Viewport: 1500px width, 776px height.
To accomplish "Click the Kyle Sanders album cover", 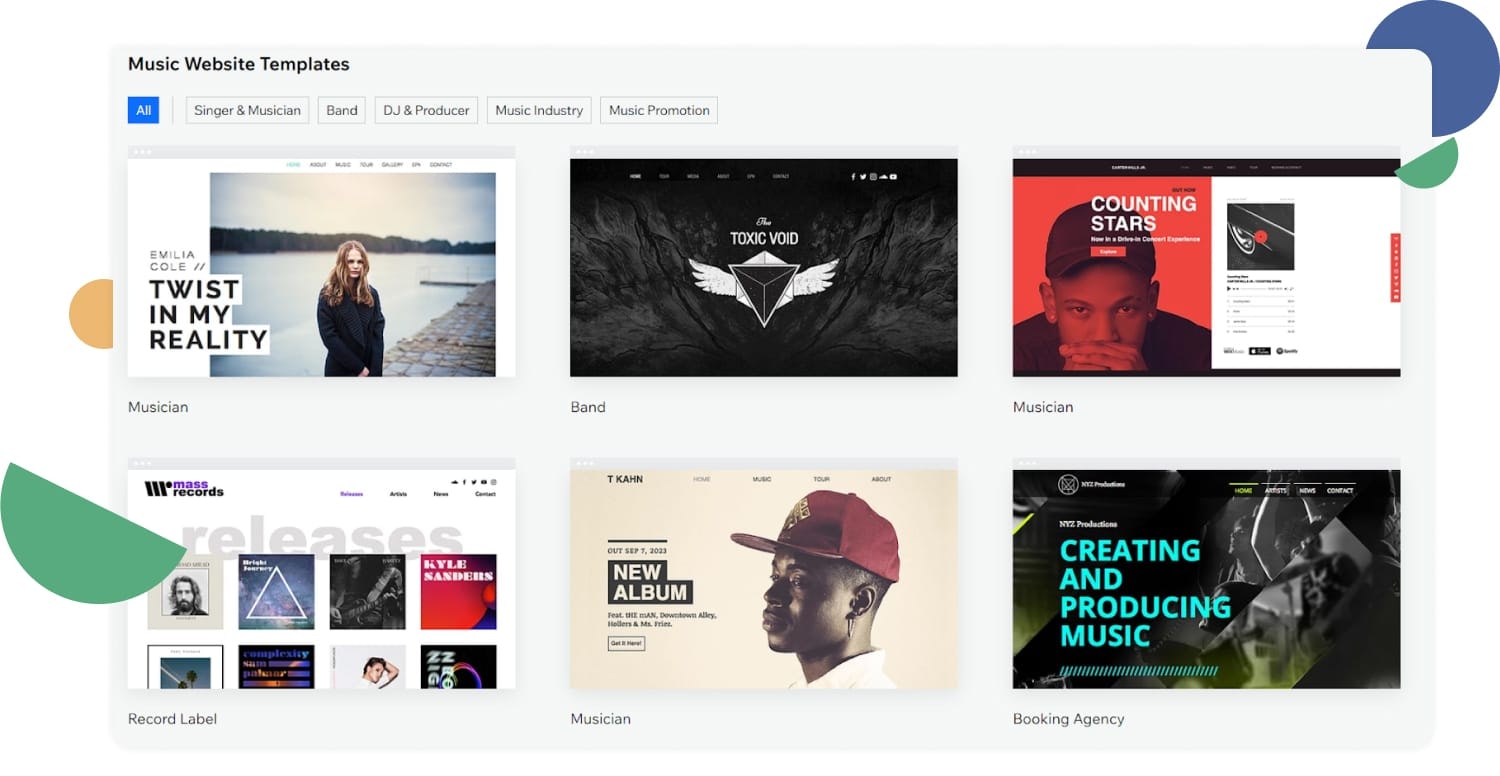I will pos(459,592).
